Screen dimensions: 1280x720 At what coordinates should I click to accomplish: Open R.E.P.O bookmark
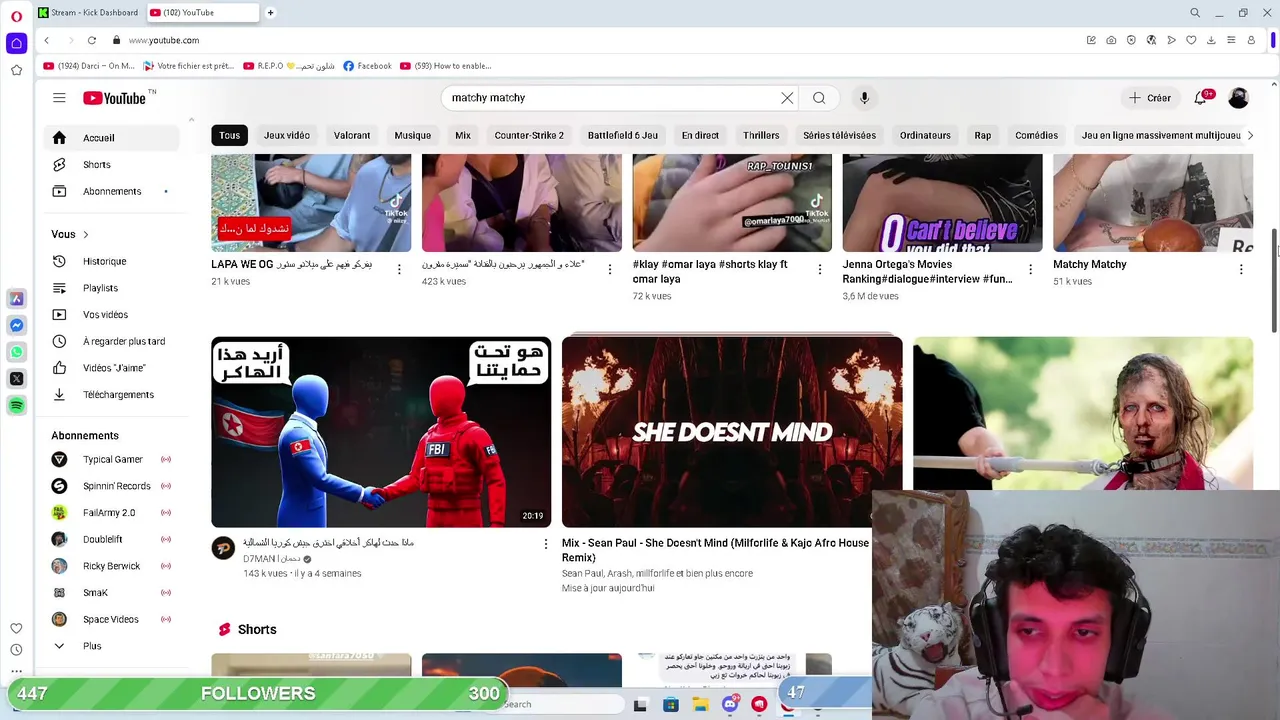tap(288, 66)
